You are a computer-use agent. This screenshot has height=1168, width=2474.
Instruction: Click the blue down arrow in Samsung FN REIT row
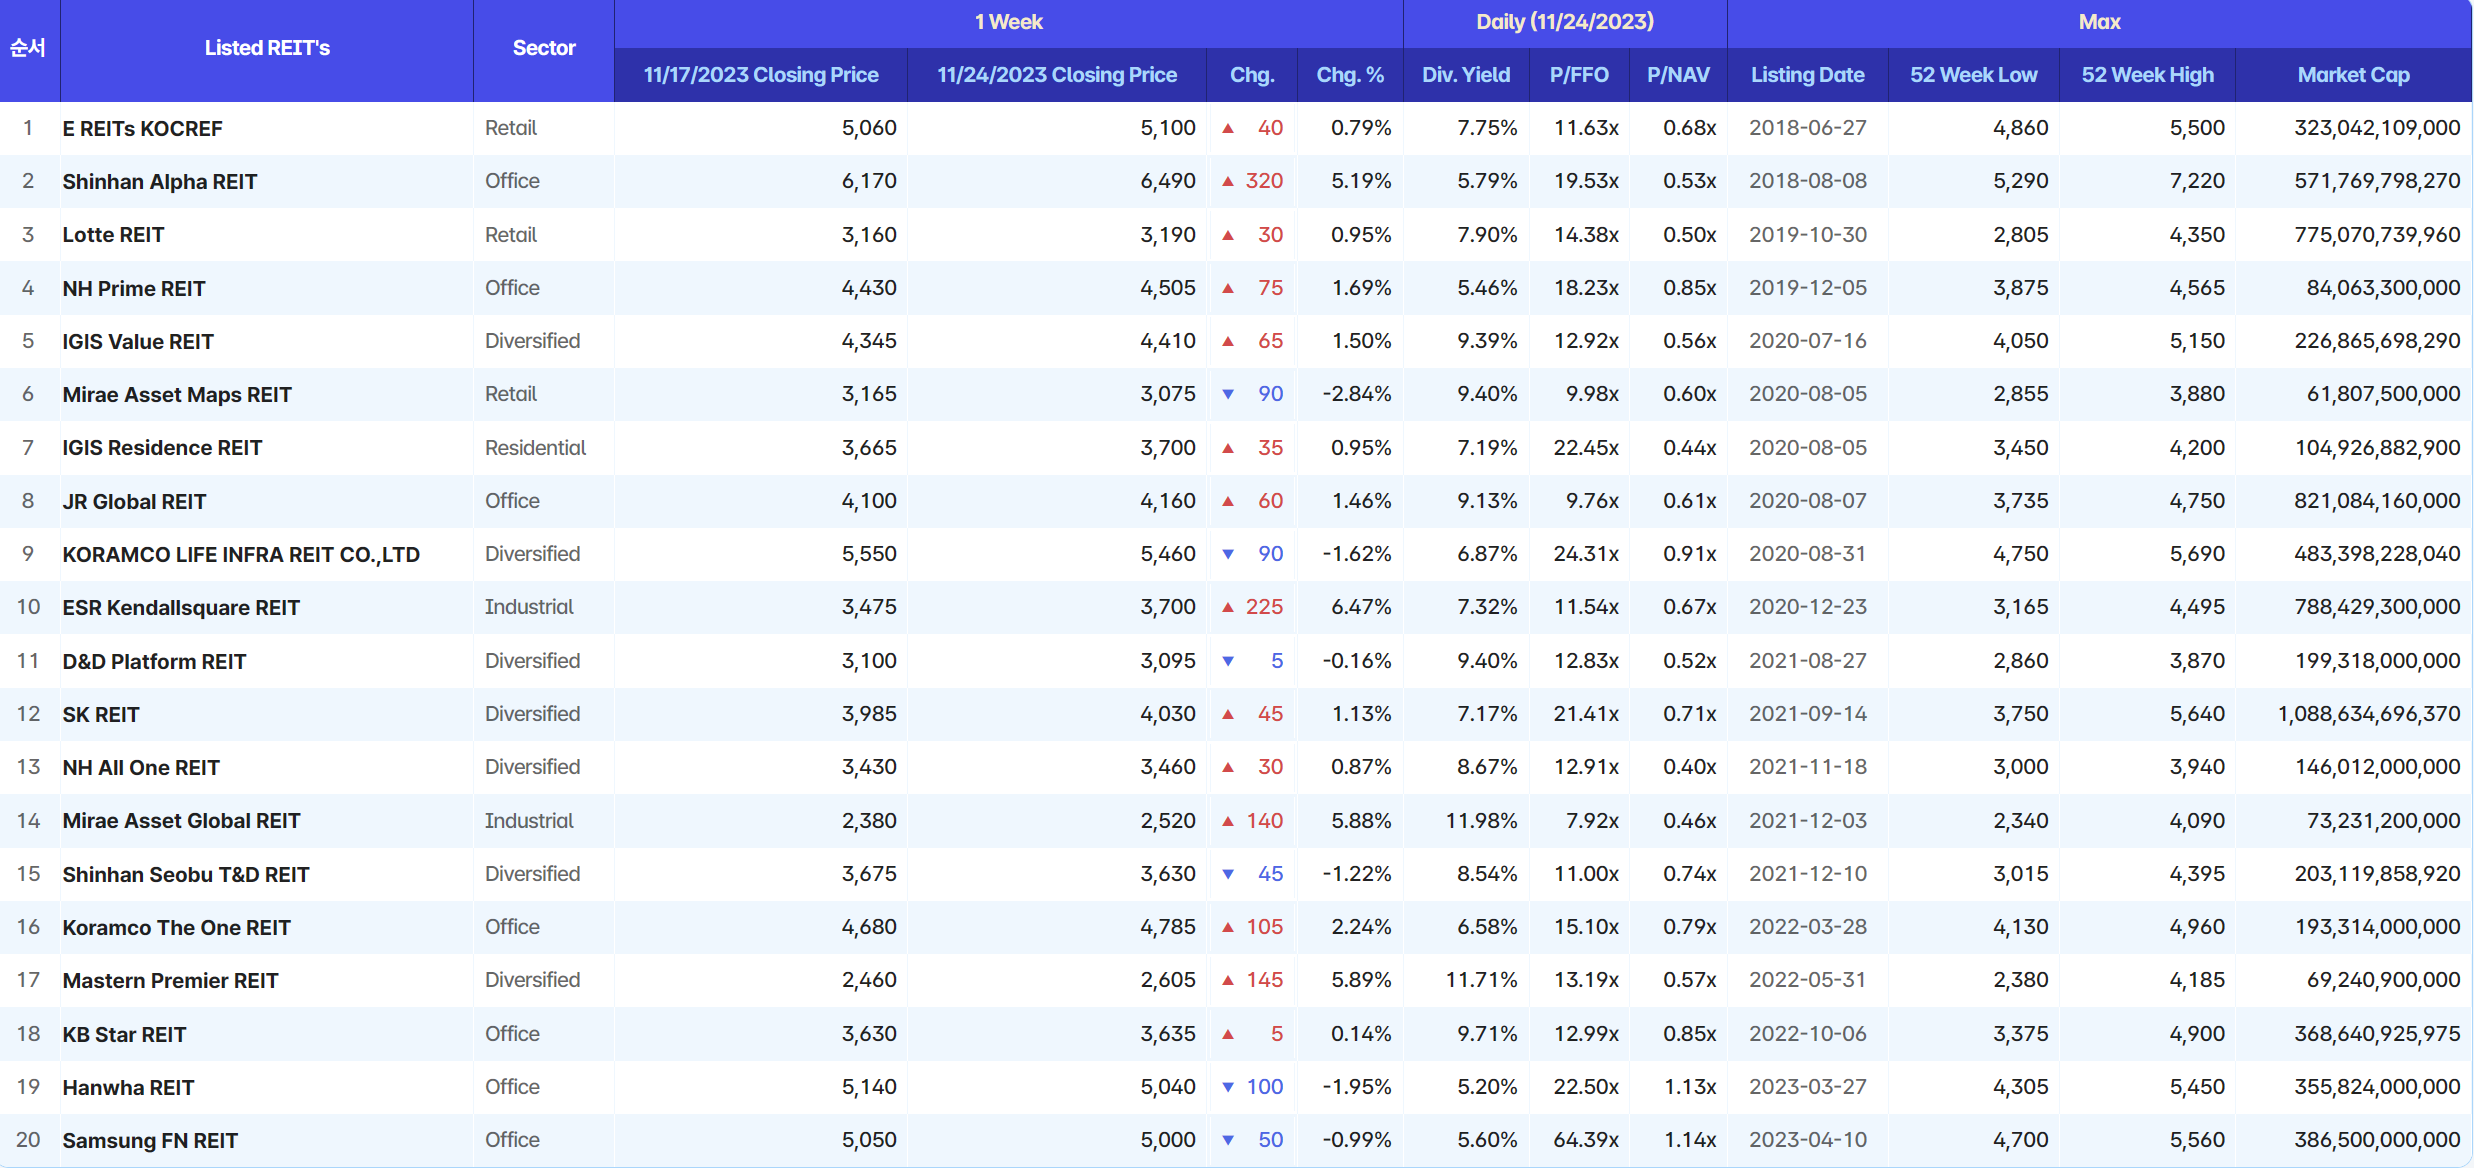[x=1228, y=1140]
